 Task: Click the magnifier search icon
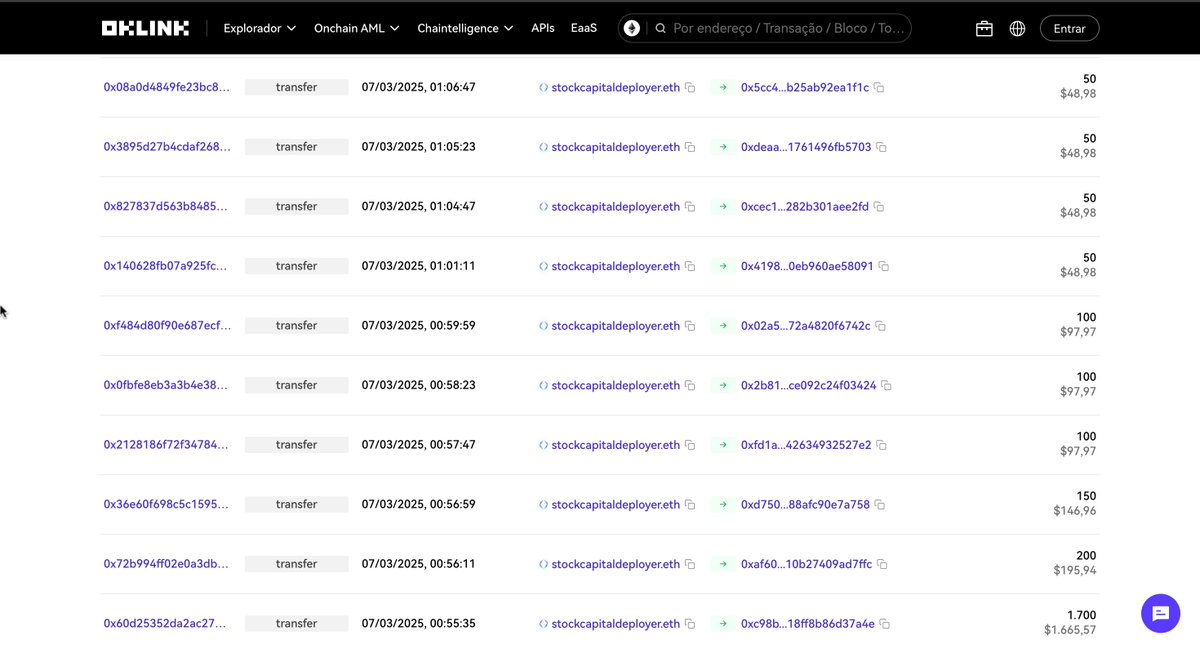(x=661, y=28)
